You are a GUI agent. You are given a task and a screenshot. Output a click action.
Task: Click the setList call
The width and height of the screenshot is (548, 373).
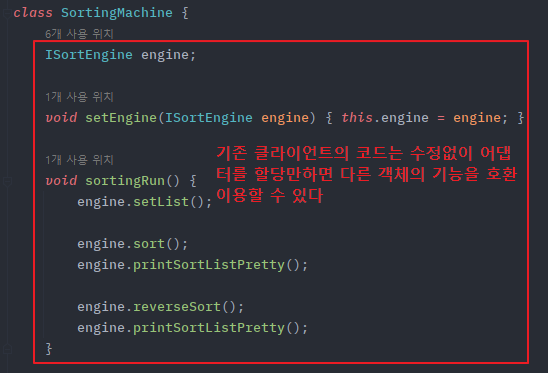click(x=161, y=202)
